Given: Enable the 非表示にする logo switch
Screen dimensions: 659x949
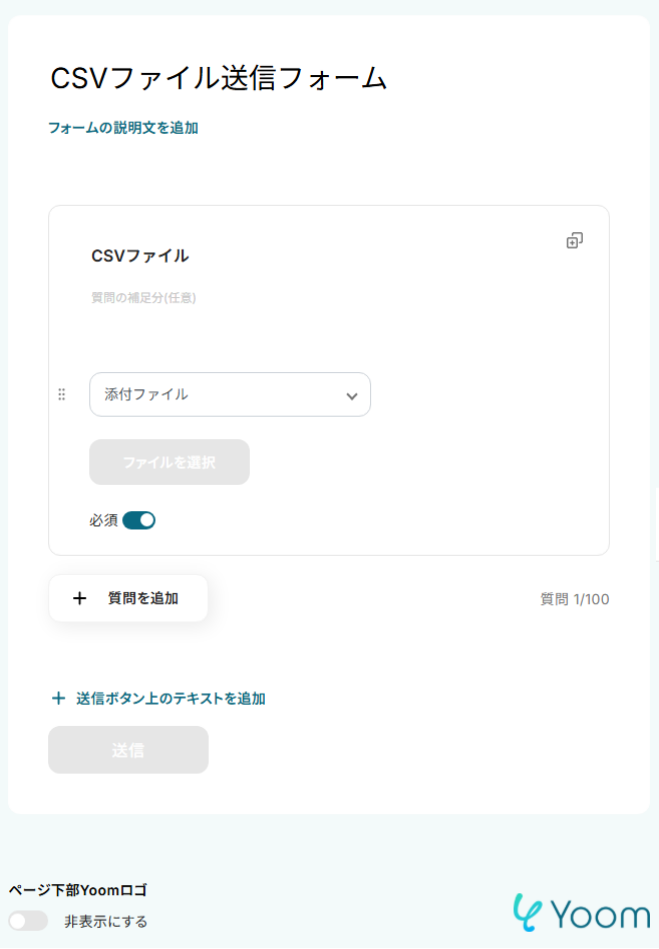Looking at the screenshot, I should 28,921.
